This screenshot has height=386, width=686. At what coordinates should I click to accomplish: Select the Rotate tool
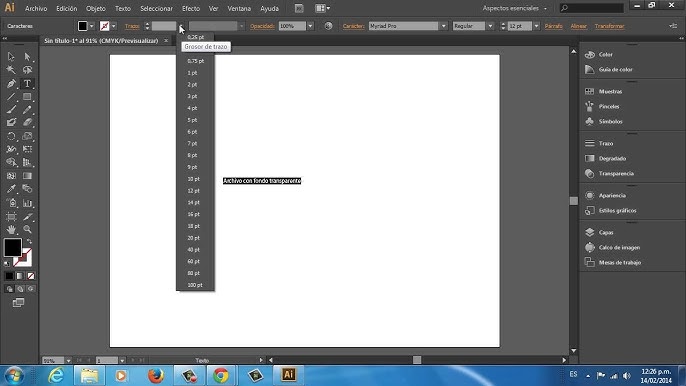point(11,136)
